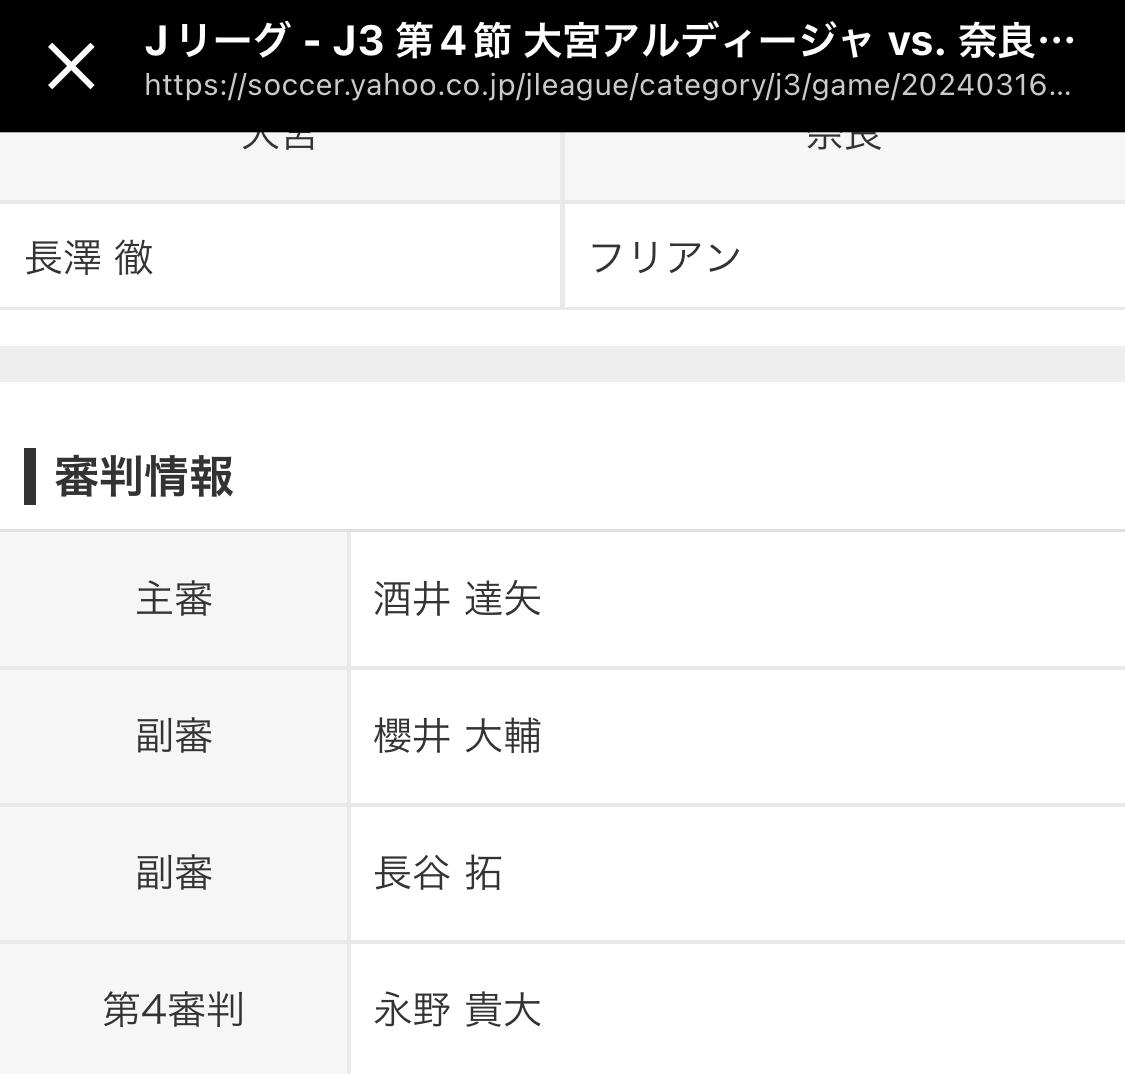This screenshot has height=1074, width=1125.
Task: Select assistant referee 櫻井 大輔
Action: coord(457,737)
